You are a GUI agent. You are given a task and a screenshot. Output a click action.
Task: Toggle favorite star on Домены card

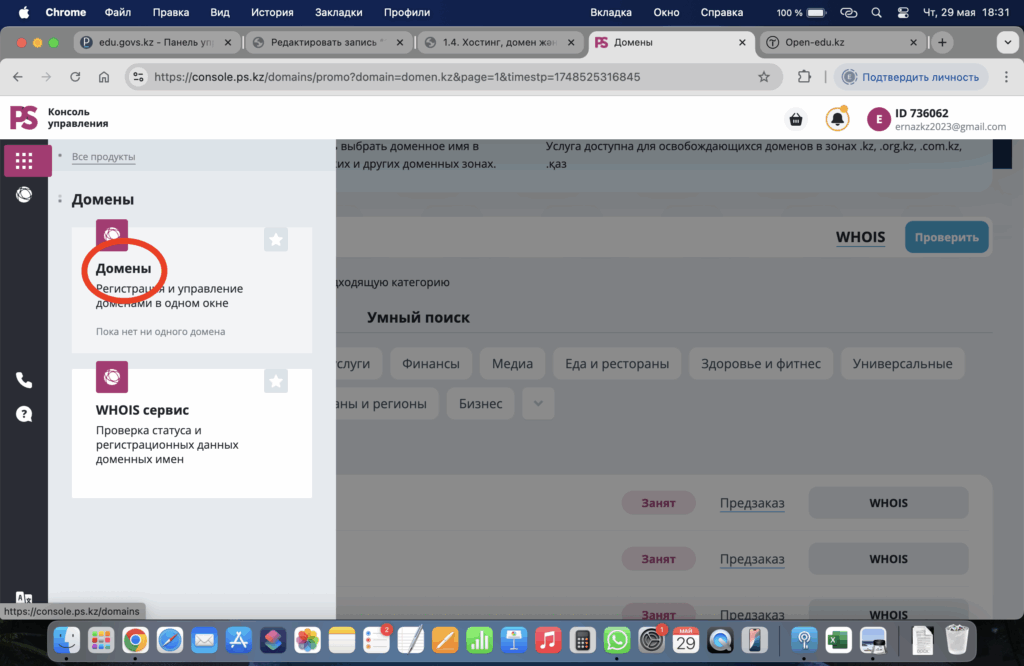pyautogui.click(x=277, y=240)
